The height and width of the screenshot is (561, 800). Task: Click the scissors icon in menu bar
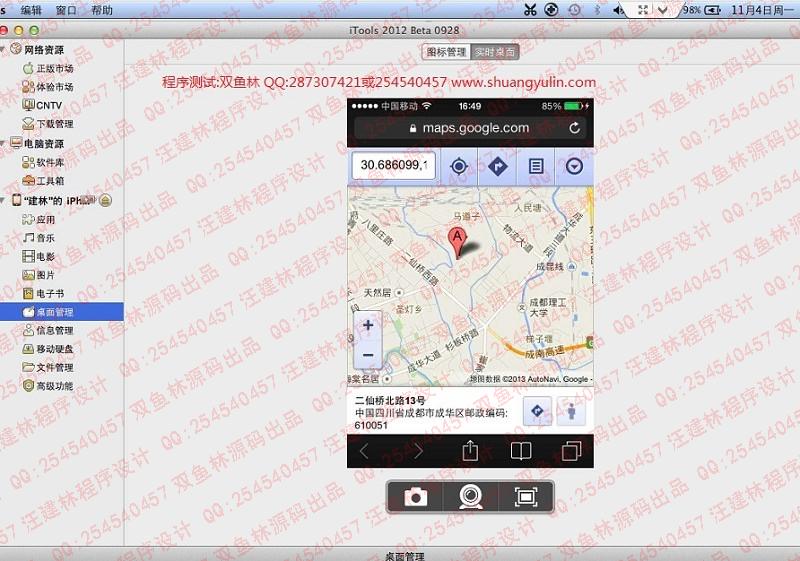pos(531,10)
